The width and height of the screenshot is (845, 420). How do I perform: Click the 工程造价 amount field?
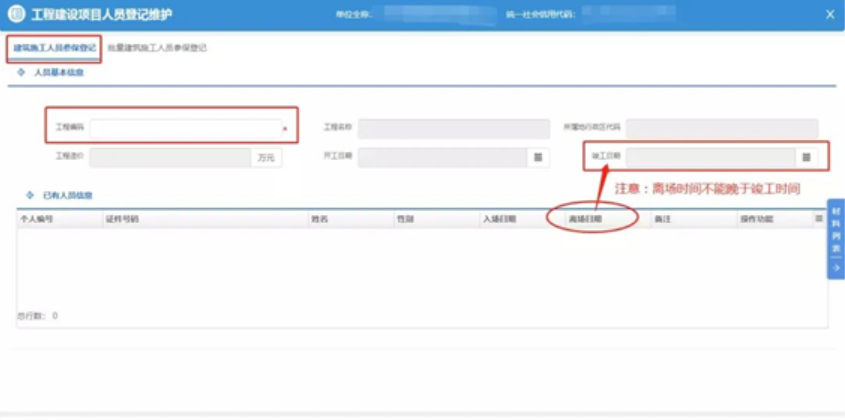click(170, 157)
